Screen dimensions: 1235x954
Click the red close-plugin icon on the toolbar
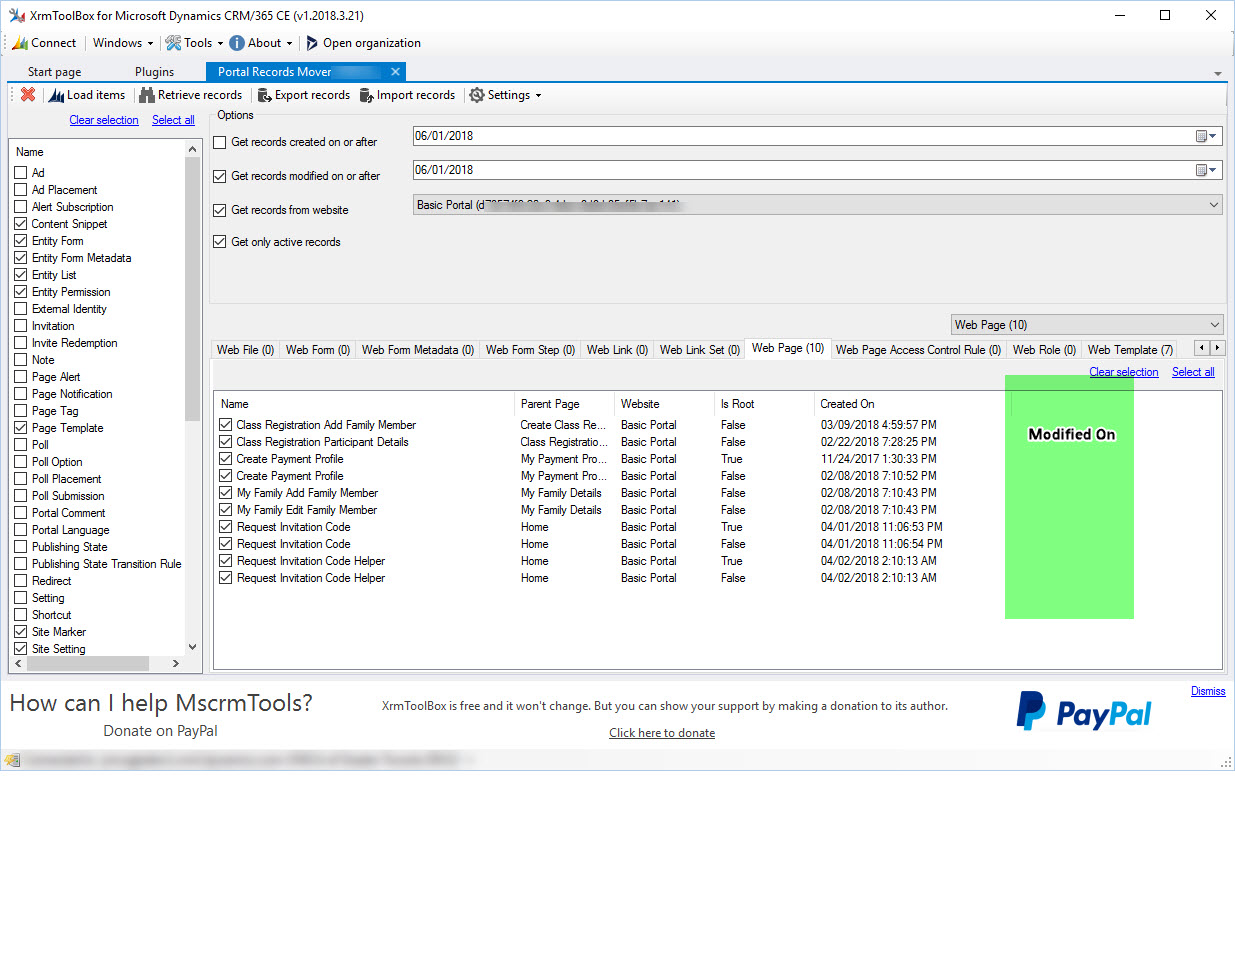(27, 94)
